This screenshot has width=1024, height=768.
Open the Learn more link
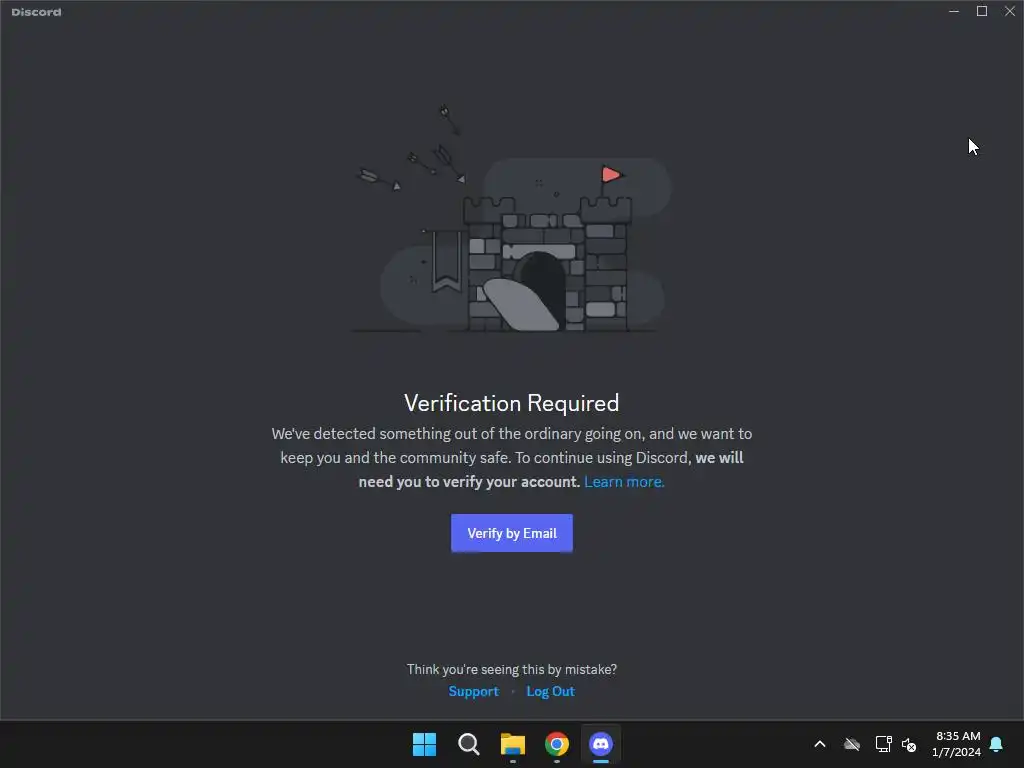point(624,482)
